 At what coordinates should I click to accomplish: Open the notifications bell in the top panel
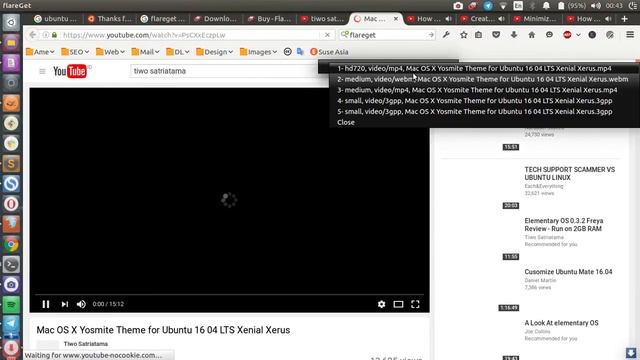pos(546,6)
